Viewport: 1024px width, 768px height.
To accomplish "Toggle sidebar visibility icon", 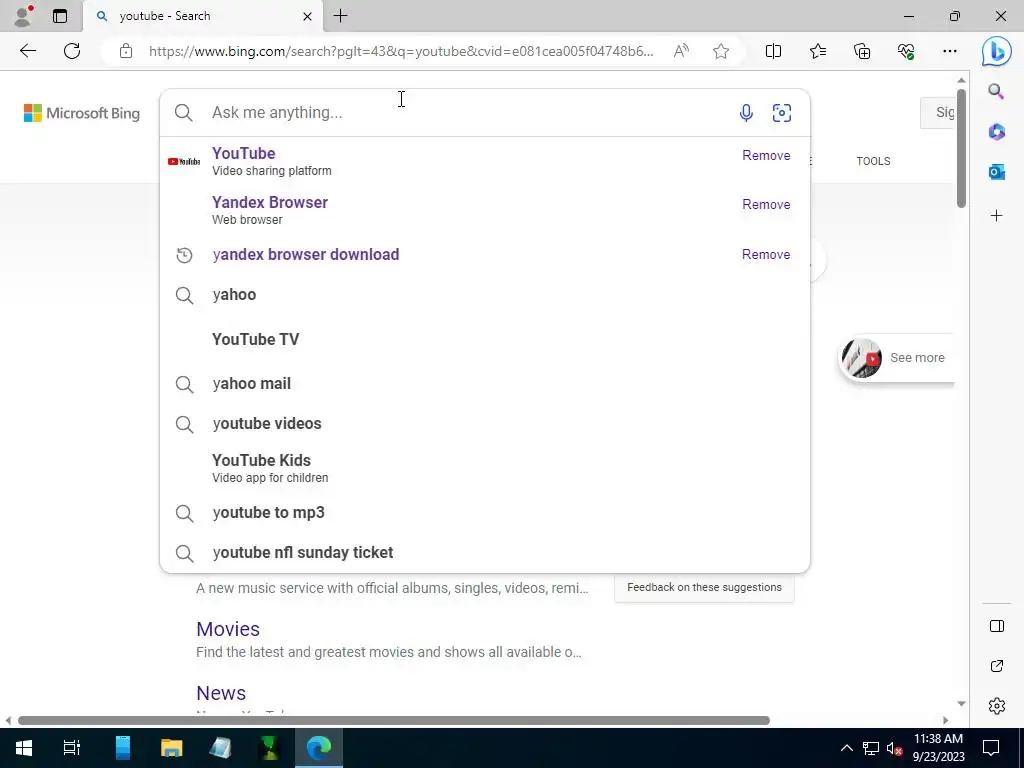I will 997,626.
